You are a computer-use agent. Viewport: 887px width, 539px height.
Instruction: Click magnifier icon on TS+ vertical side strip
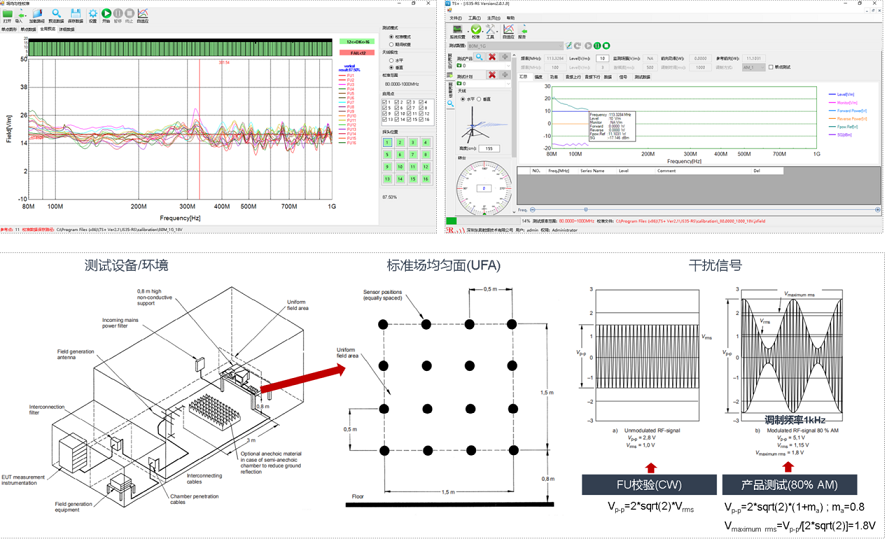(450, 104)
